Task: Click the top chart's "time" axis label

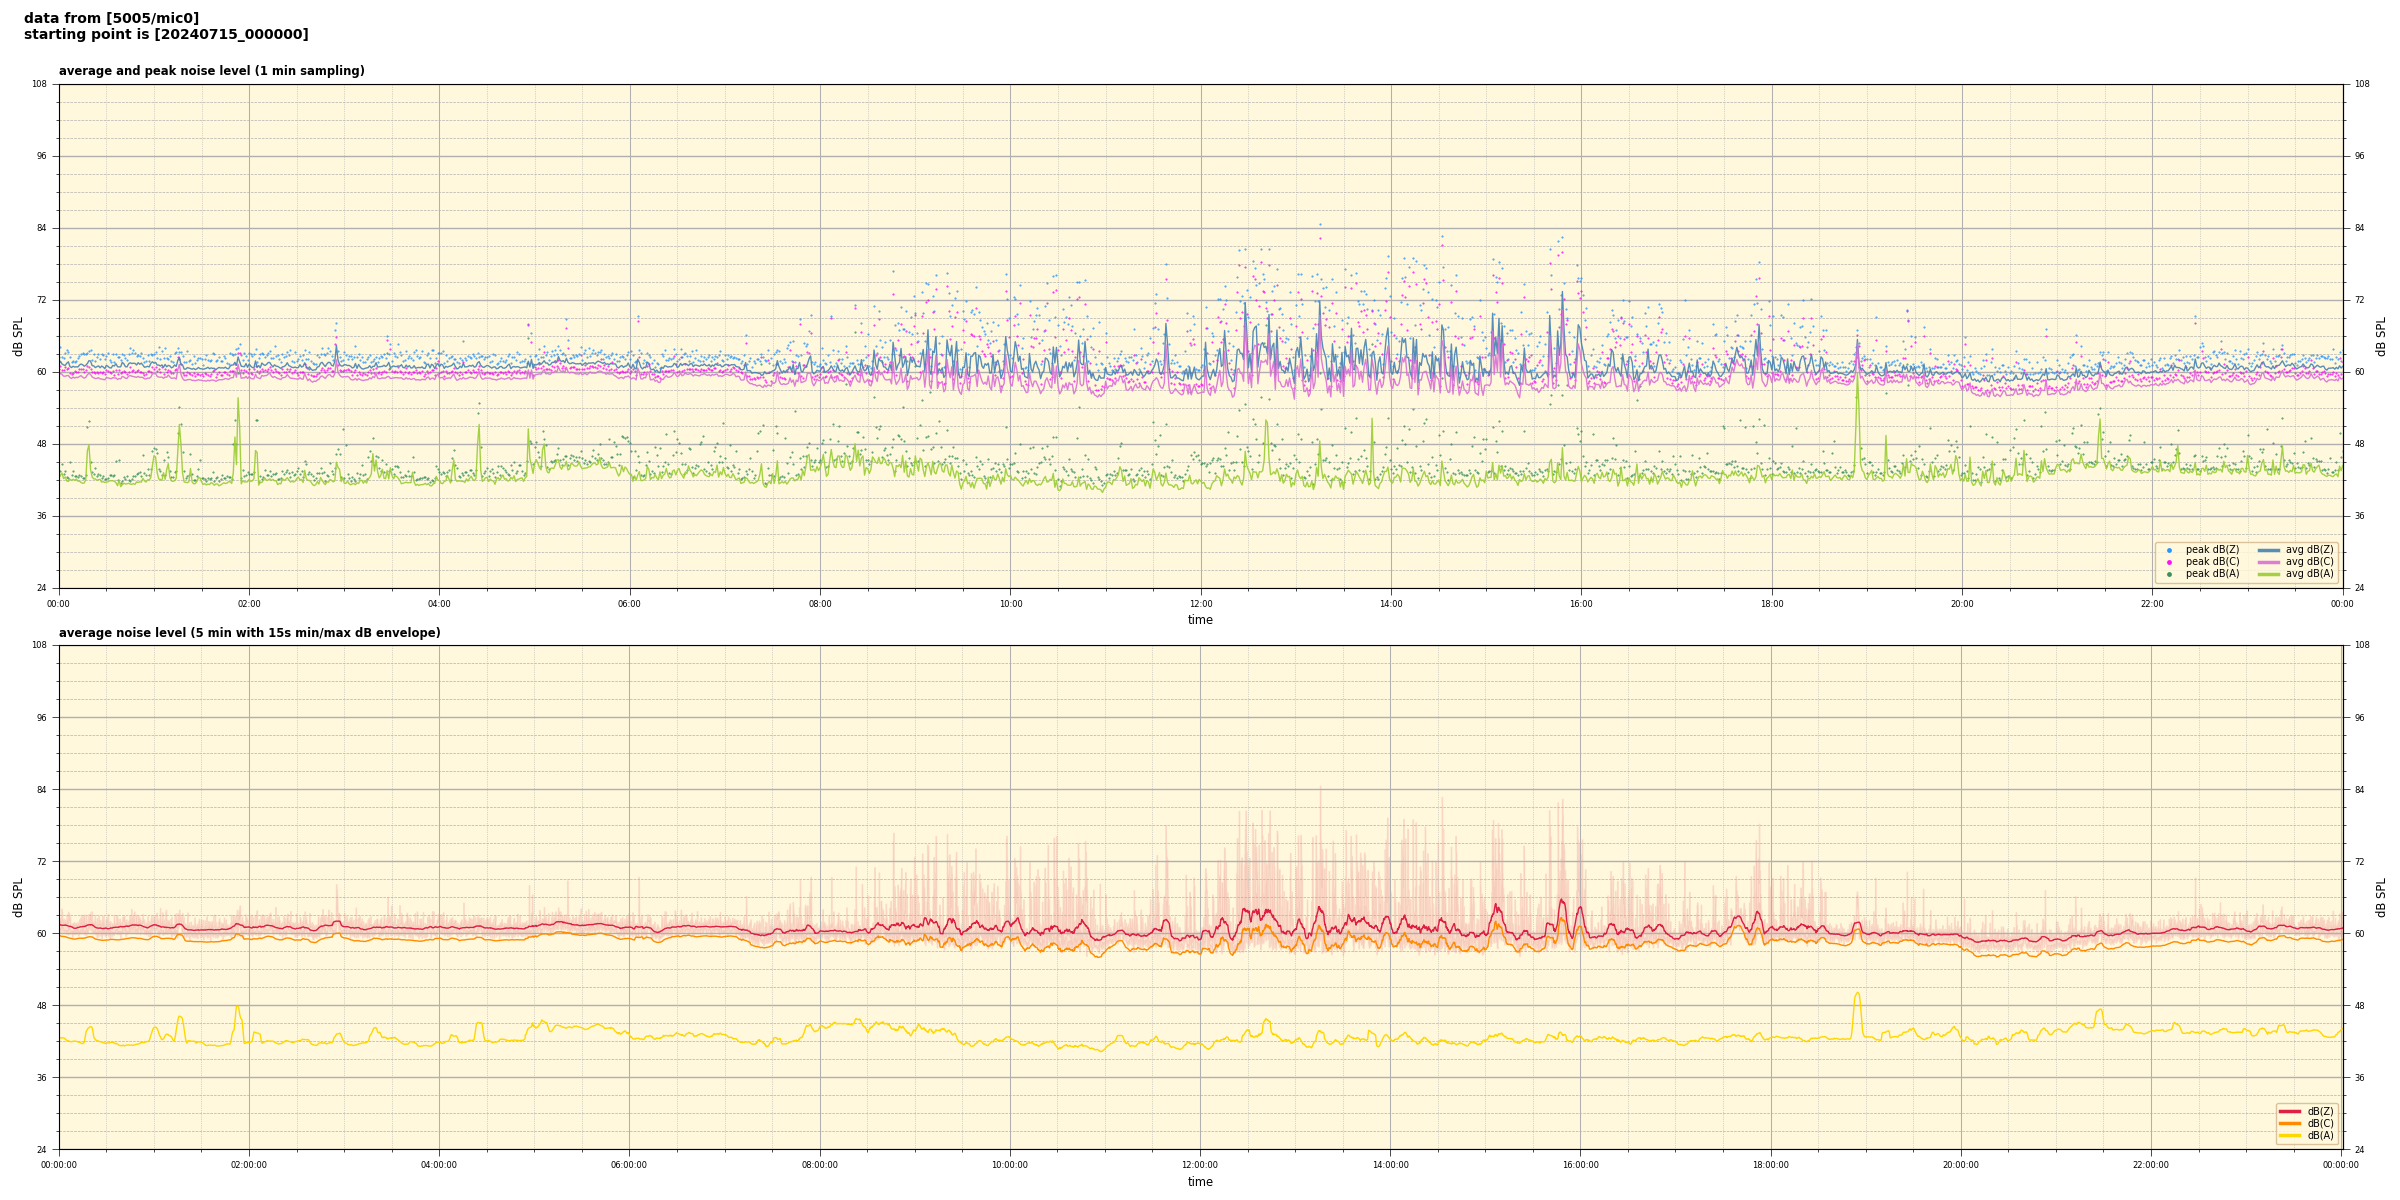Action: (x=1200, y=620)
